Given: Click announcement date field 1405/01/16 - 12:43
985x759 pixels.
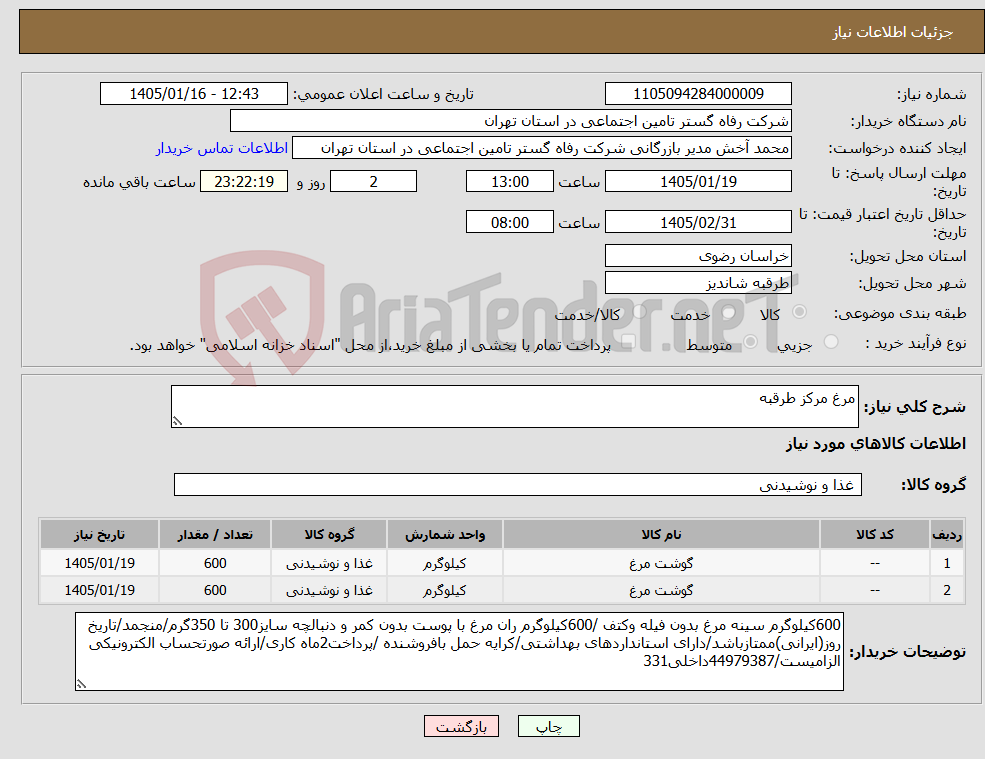Looking at the screenshot, I should [x=193, y=94].
